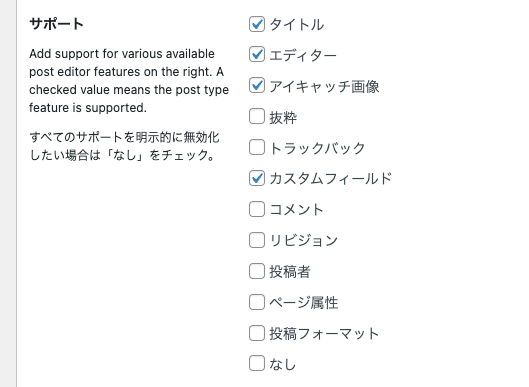Disable アイキャッチ画像 support
The height and width of the screenshot is (387, 529).
(257, 86)
